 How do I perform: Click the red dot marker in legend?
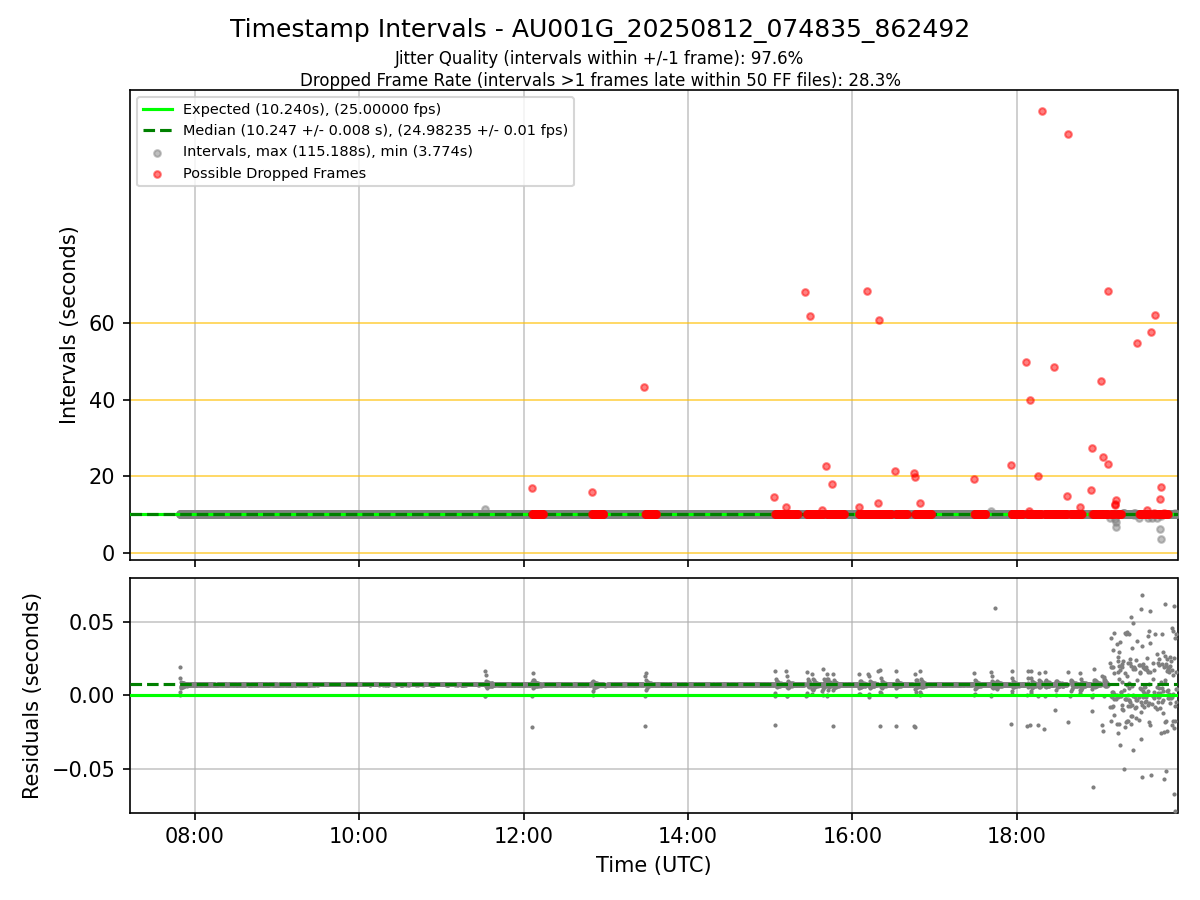coord(158,173)
